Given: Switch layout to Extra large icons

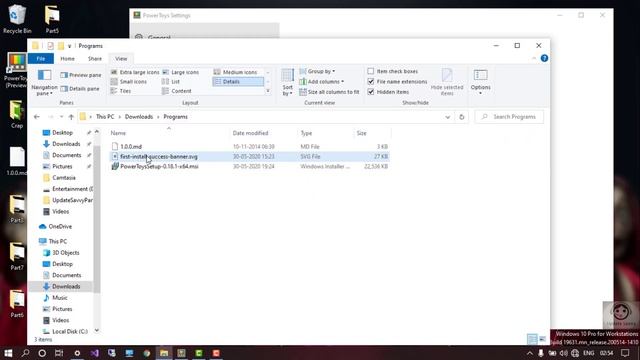Looking at the screenshot, I should (x=135, y=72).
